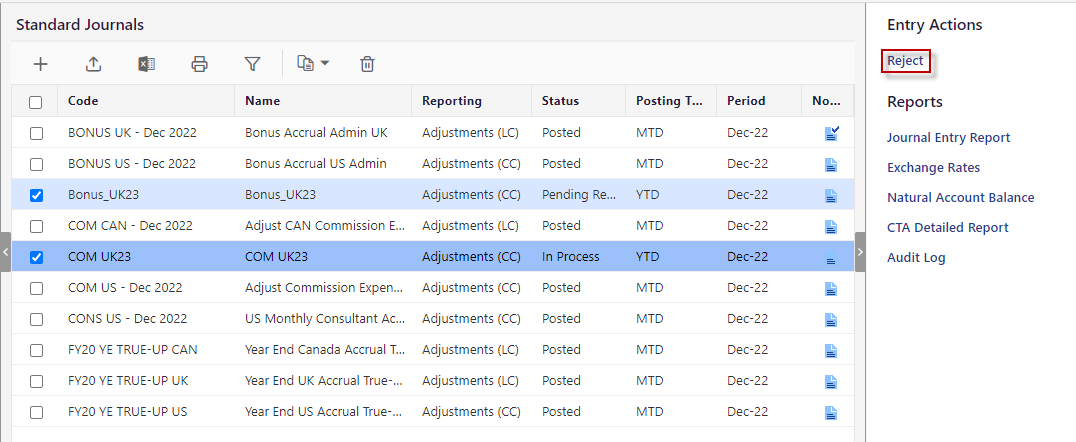Expand the copy dropdown arrow in toolbar
Screen dimensions: 1076x442
(325, 64)
